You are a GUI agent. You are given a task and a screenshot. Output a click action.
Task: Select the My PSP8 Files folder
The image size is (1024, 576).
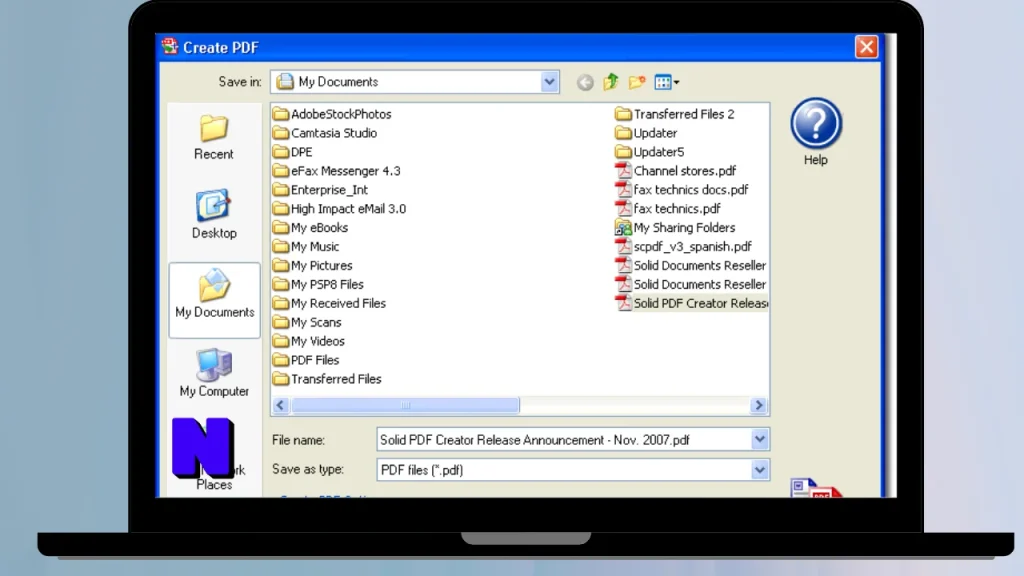click(319, 285)
